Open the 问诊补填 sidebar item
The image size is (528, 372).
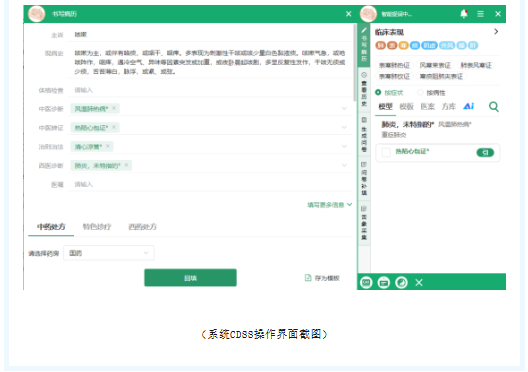[364, 178]
